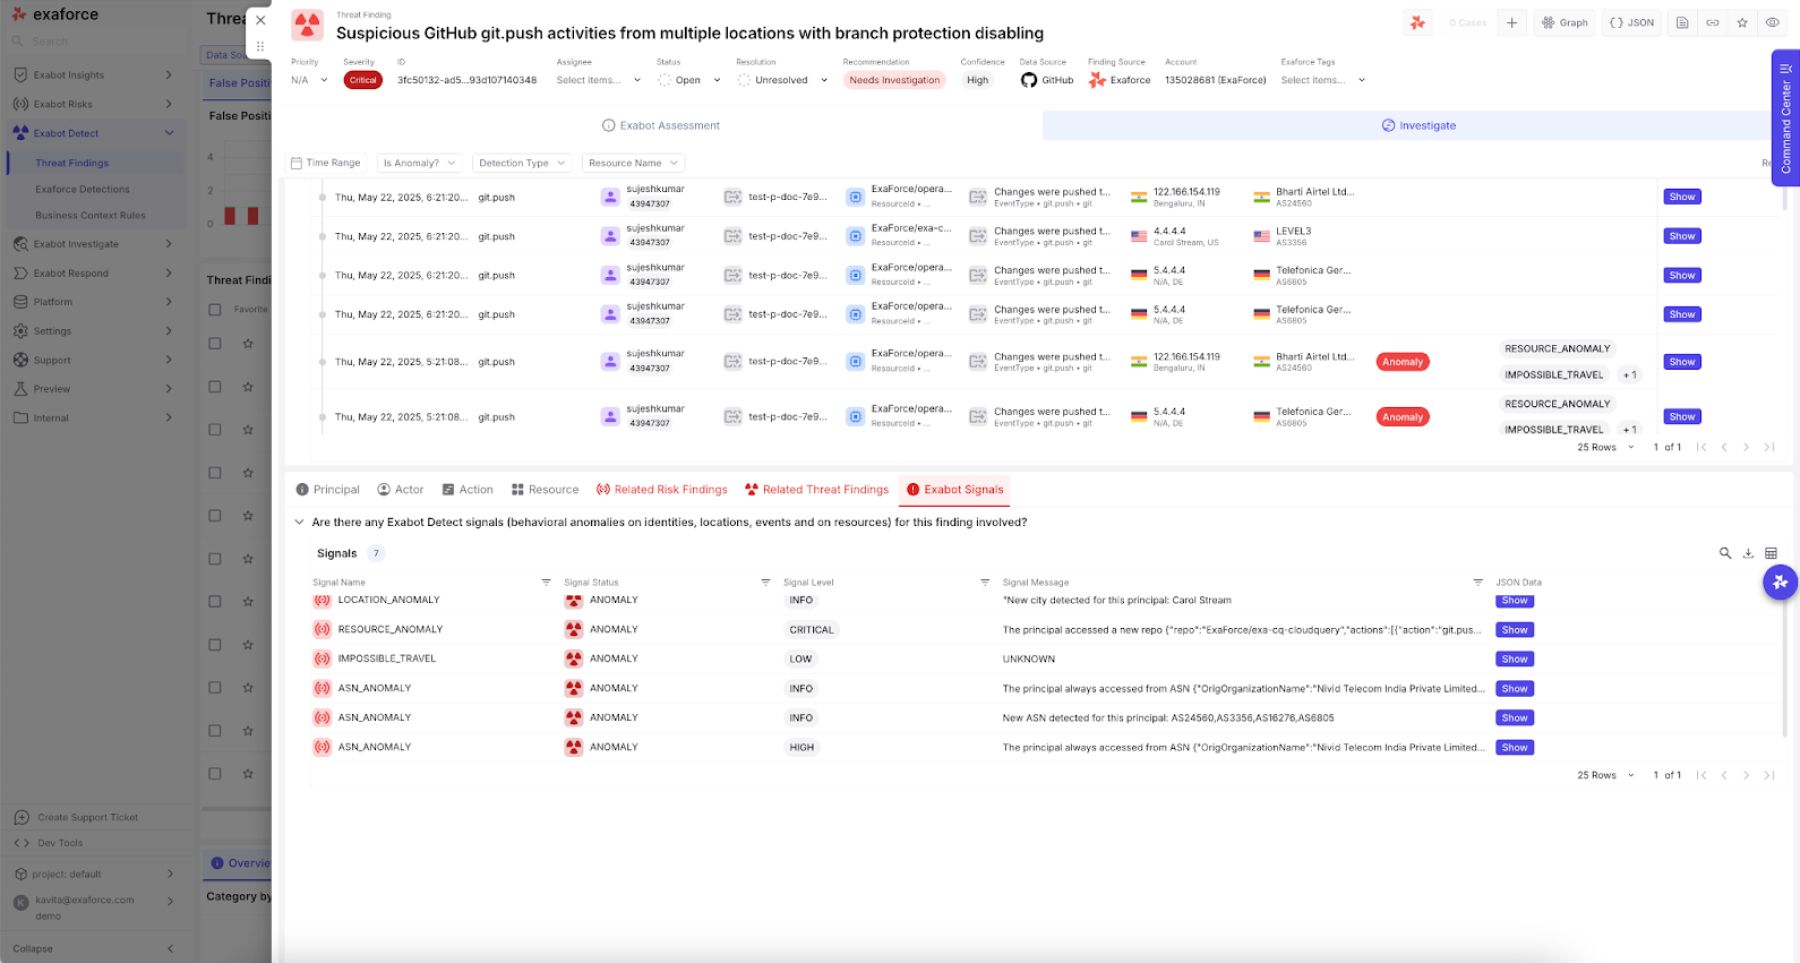Switch to the Investigate tab
The image size is (1800, 963).
point(1418,125)
